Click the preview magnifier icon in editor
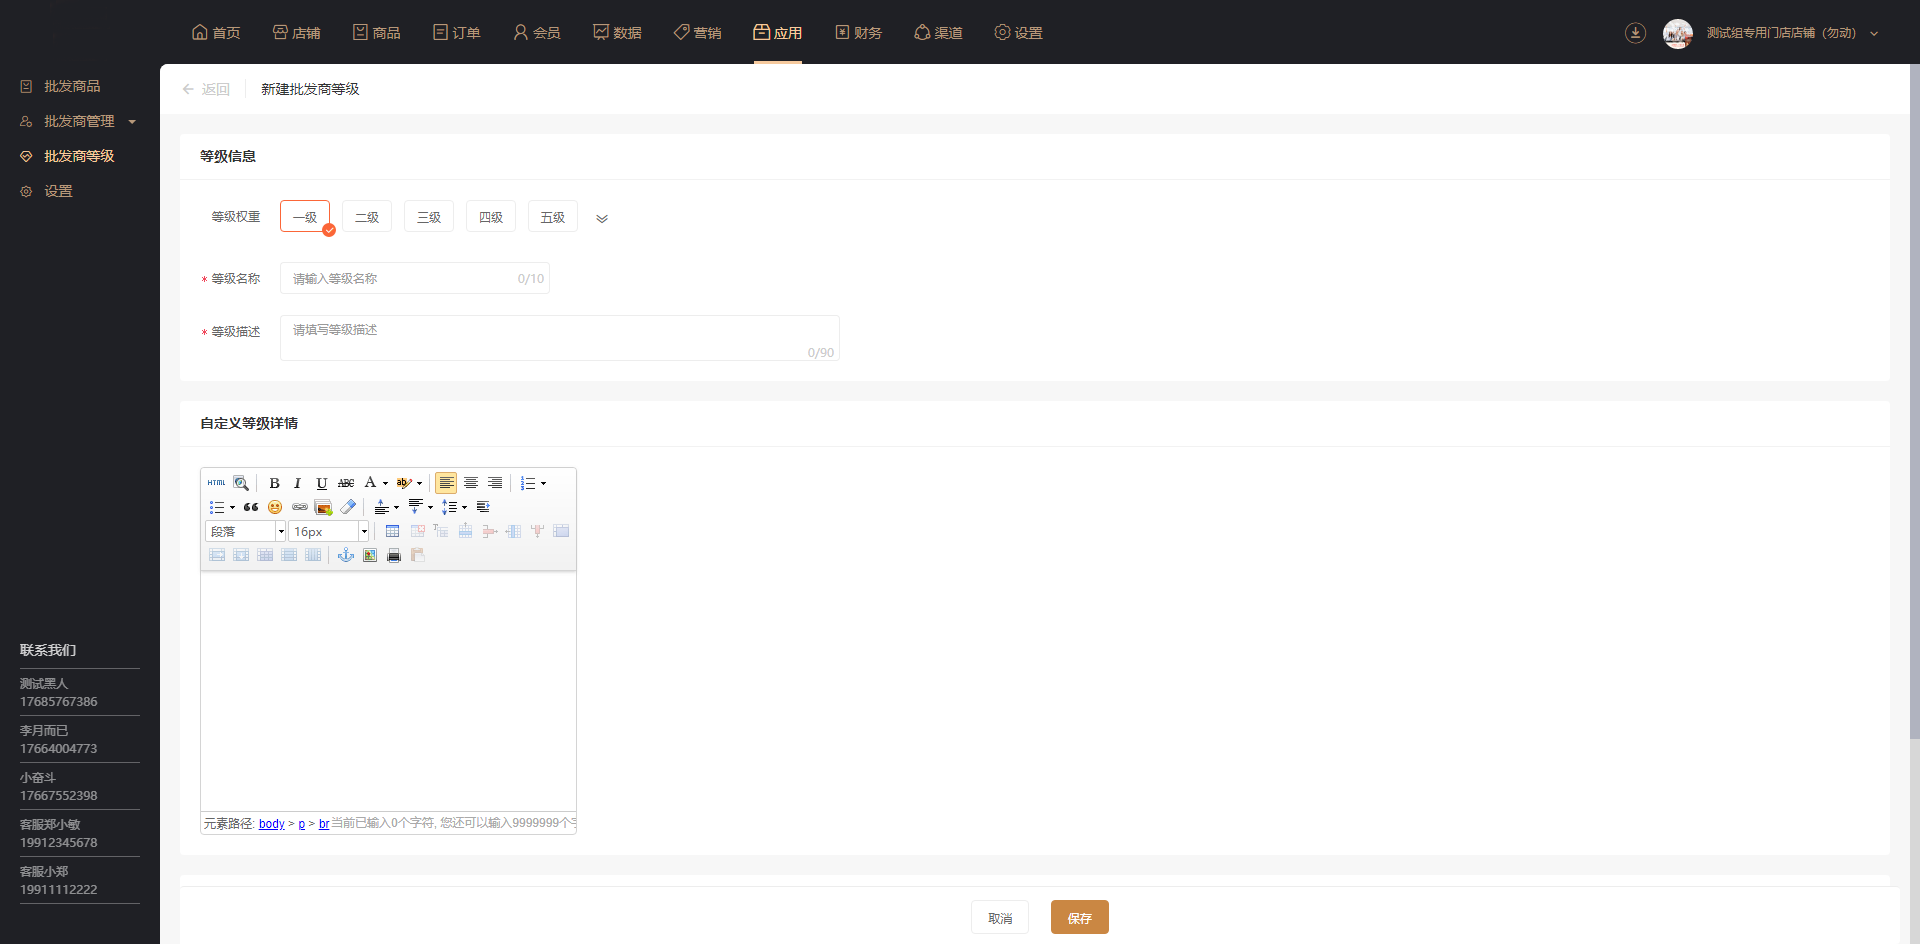Viewport: 1920px width, 944px height. pos(241,483)
